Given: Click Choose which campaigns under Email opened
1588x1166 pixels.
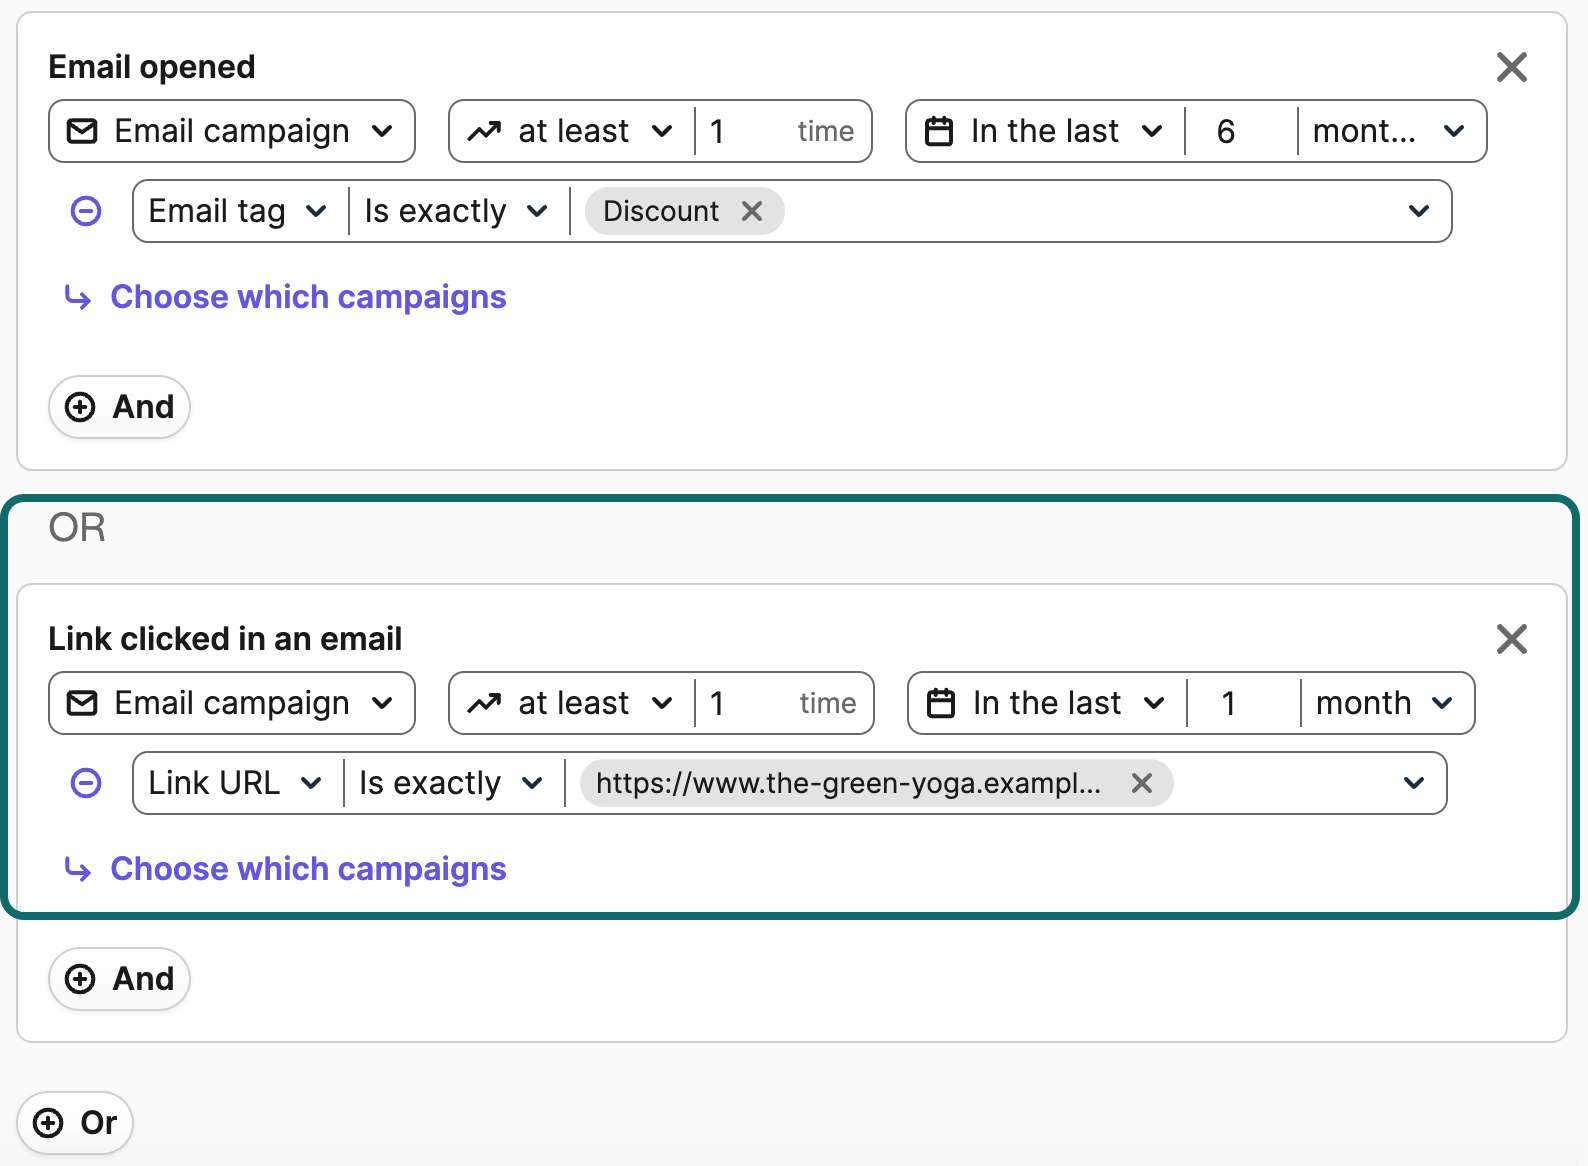Looking at the screenshot, I should [x=308, y=297].
